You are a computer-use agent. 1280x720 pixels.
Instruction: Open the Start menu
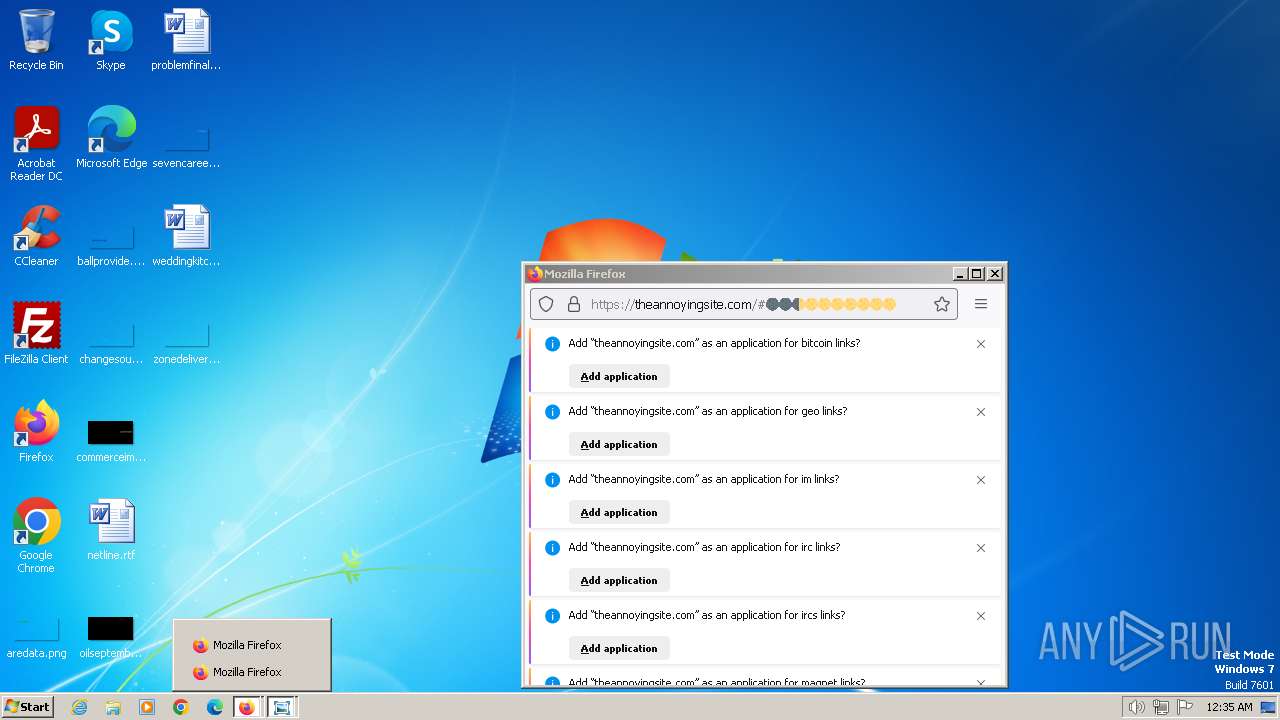[27, 707]
